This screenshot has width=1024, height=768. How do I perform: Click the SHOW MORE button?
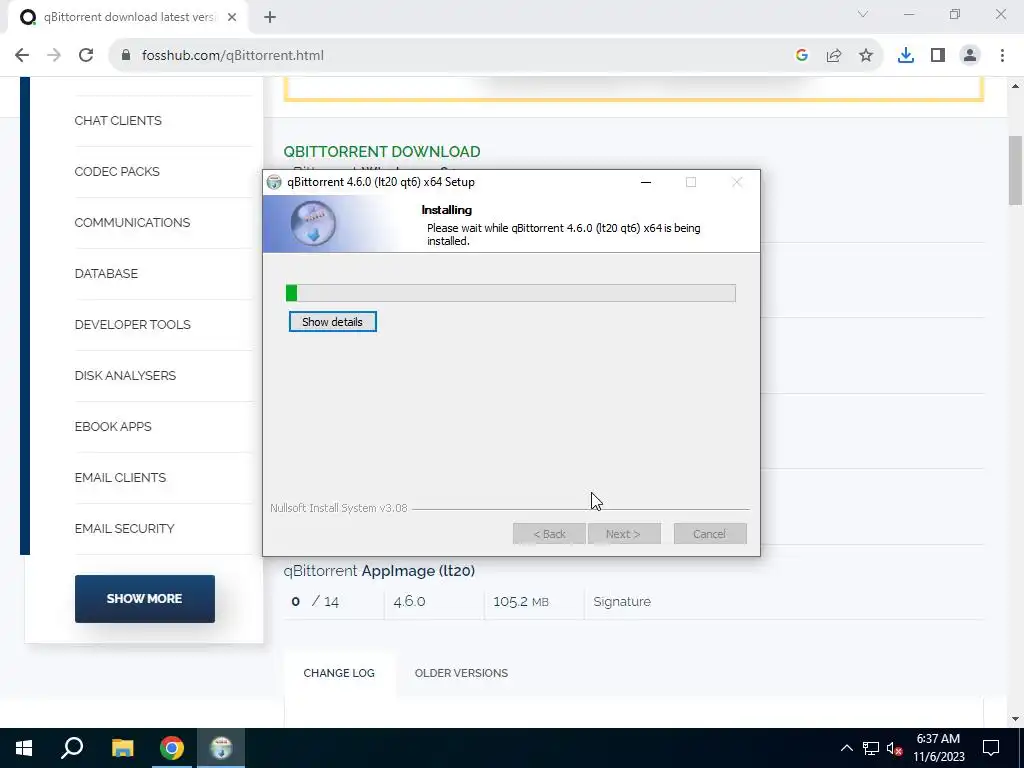click(x=144, y=599)
